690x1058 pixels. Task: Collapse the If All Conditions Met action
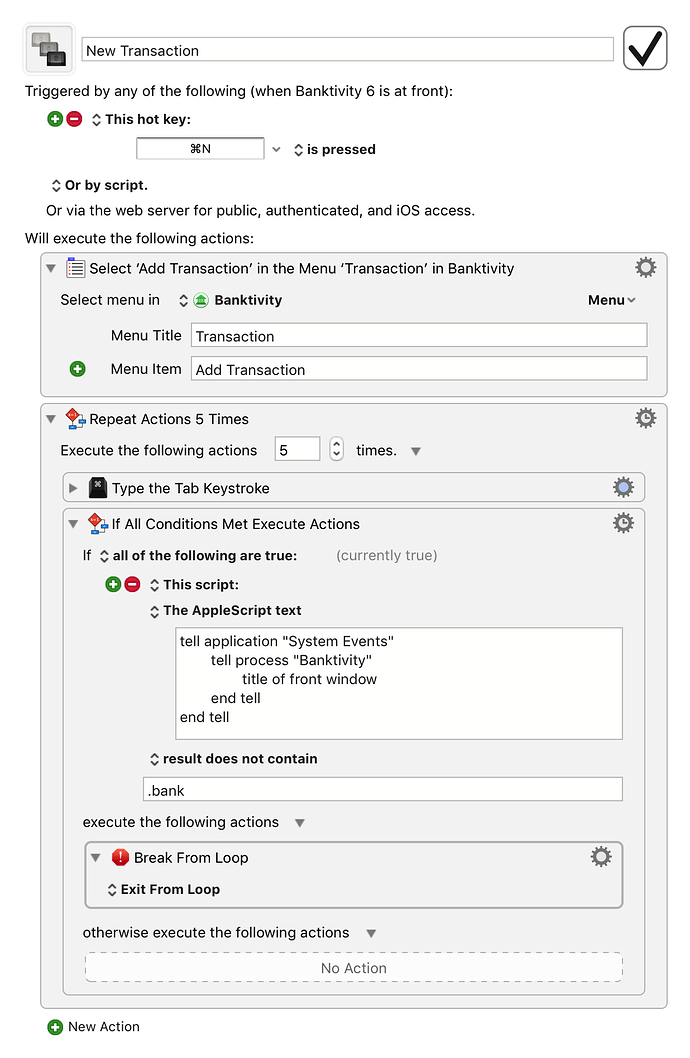(x=74, y=524)
